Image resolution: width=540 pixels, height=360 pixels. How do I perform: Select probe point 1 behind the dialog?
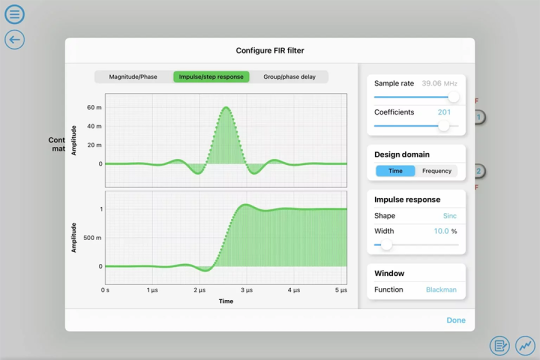479,117
